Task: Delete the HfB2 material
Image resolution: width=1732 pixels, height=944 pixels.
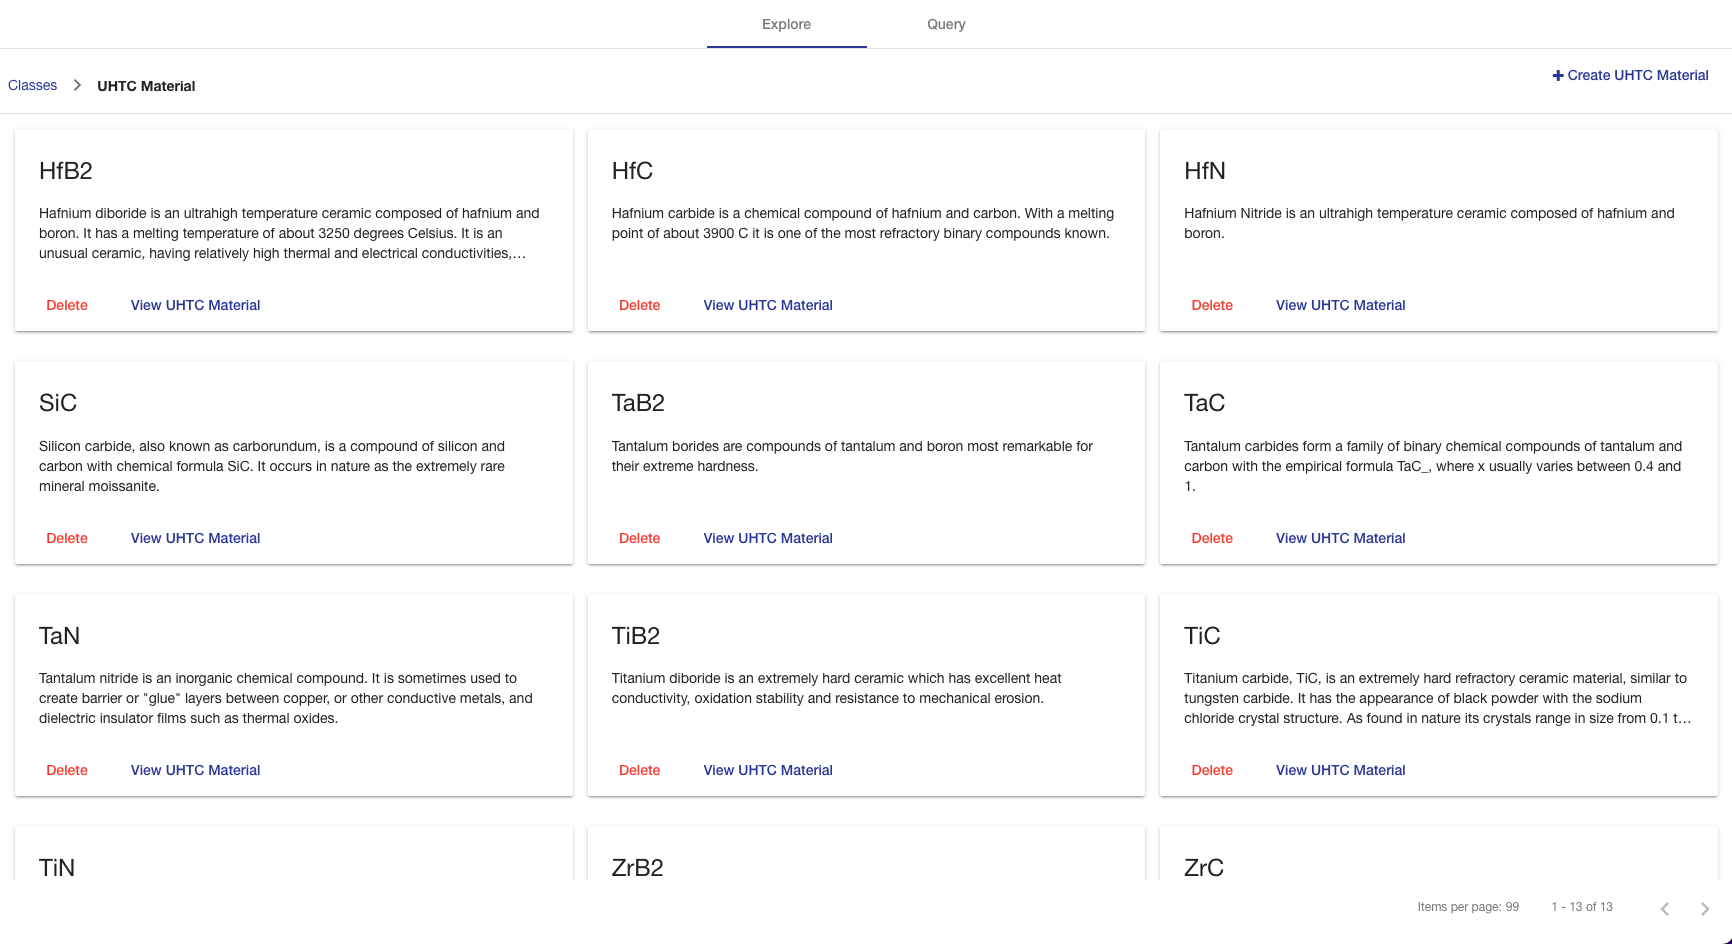Action: 67,305
